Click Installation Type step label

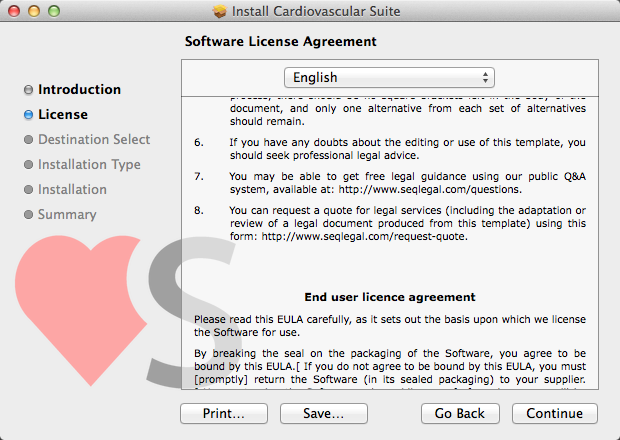[x=89, y=164]
